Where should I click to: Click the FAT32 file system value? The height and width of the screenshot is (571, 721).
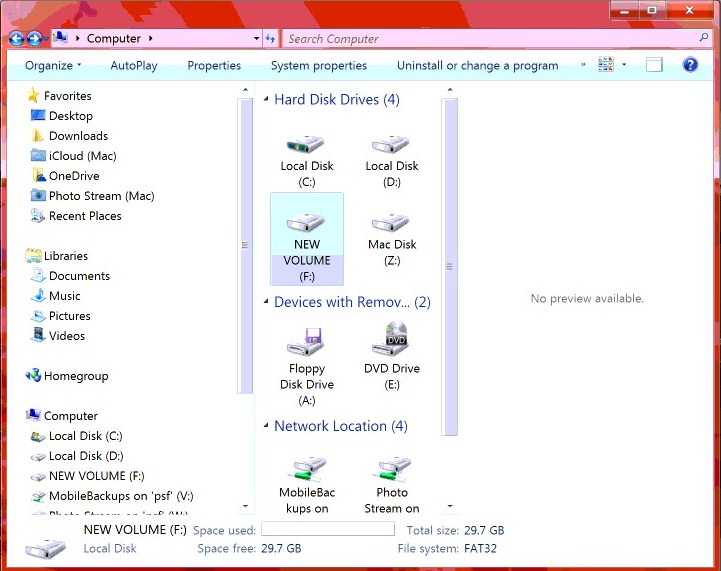click(x=481, y=548)
